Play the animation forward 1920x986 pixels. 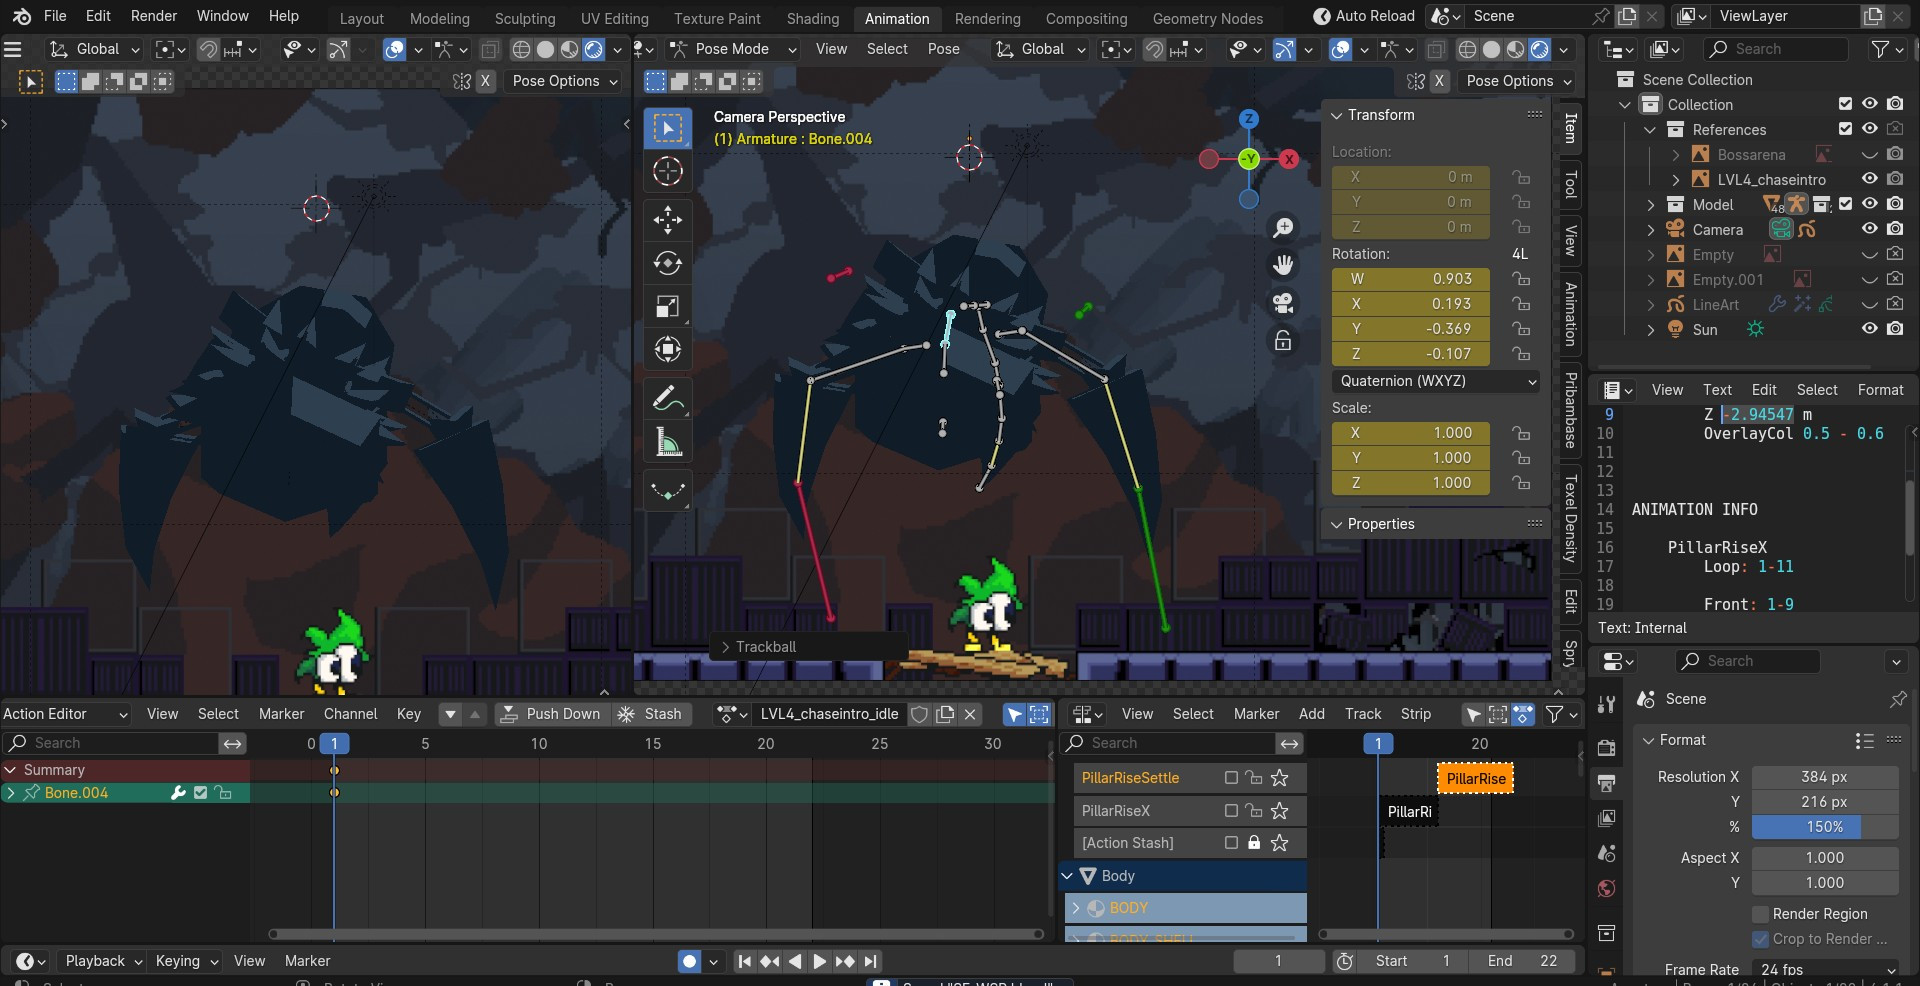[x=819, y=961]
